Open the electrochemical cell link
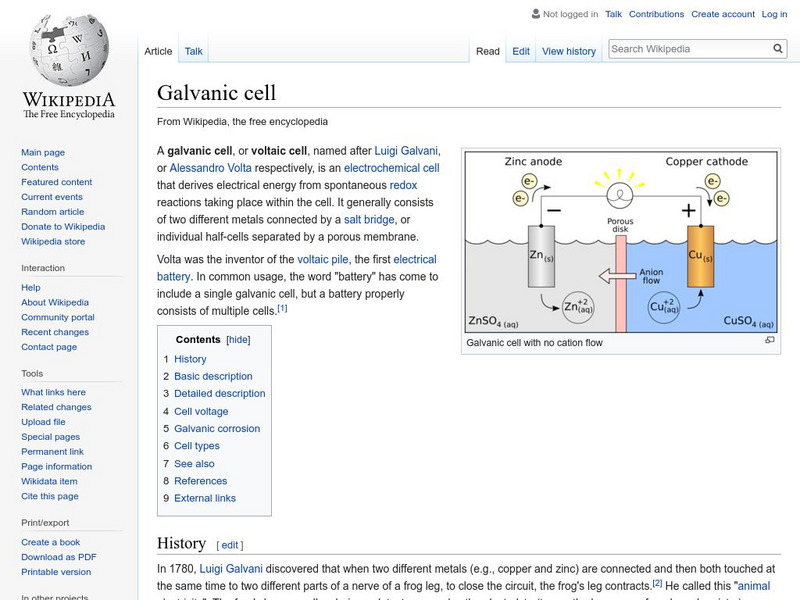The image size is (800, 600). click(x=391, y=168)
